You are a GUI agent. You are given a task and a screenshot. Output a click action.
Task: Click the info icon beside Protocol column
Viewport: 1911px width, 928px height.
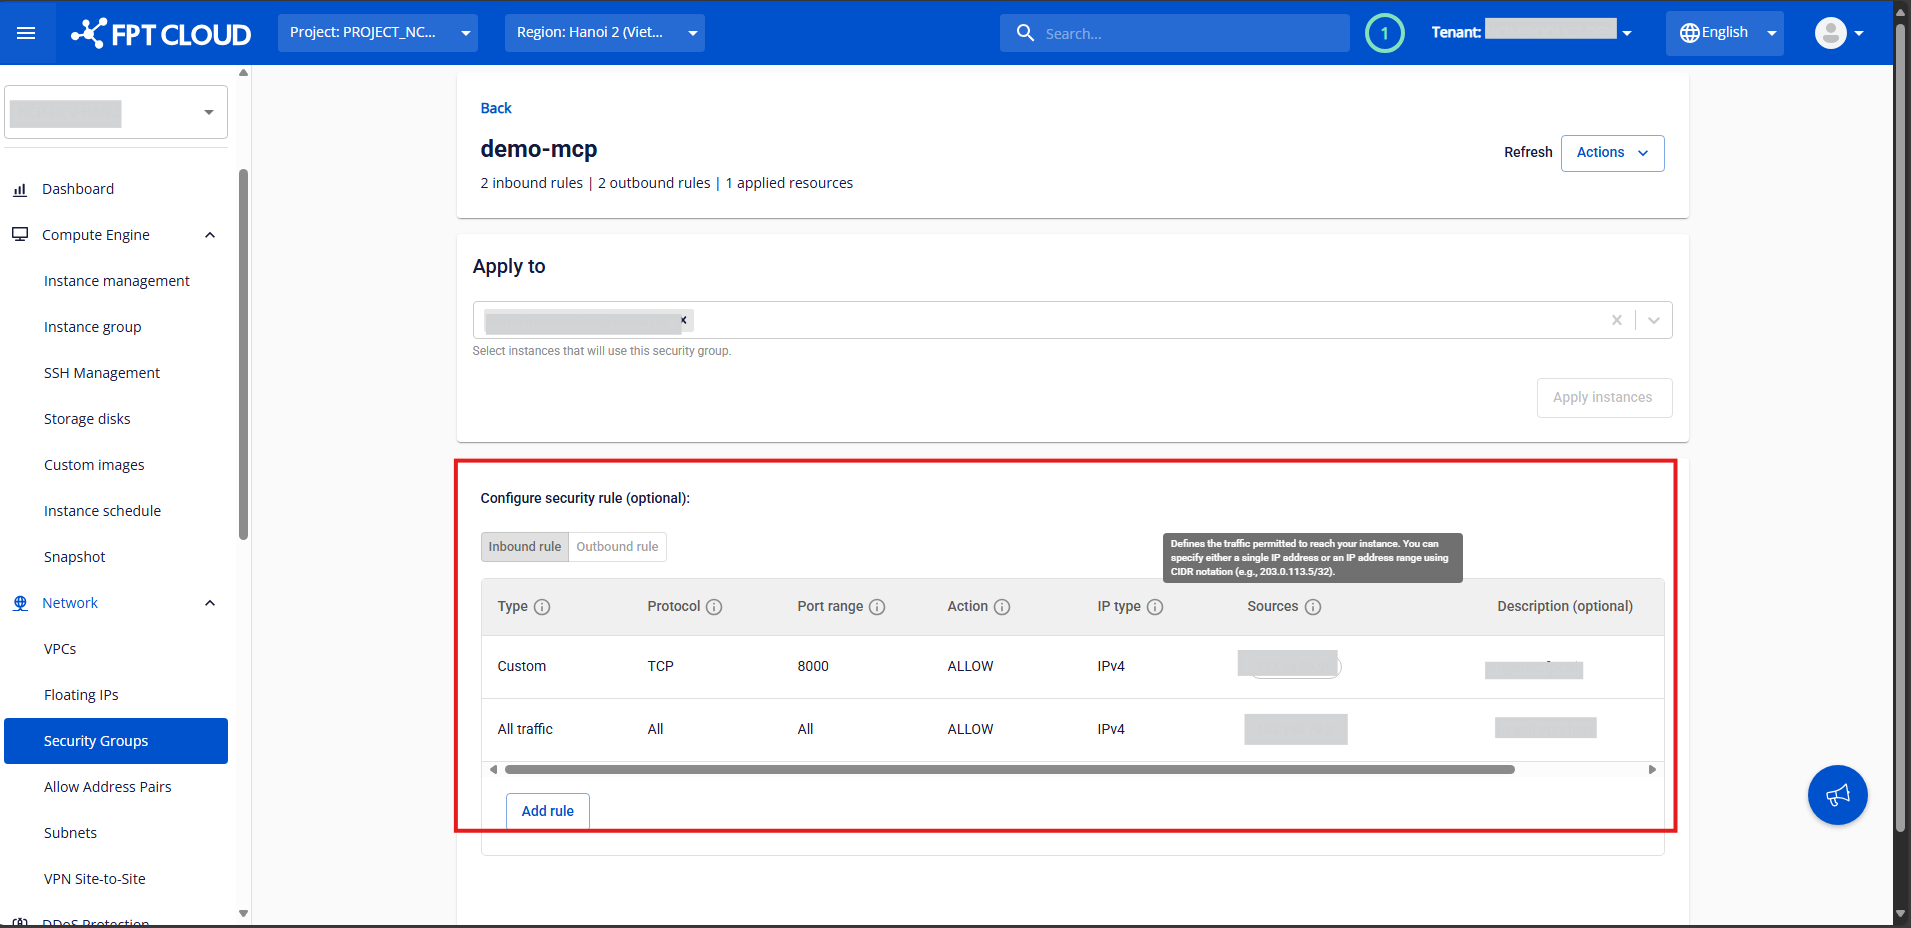click(x=714, y=607)
